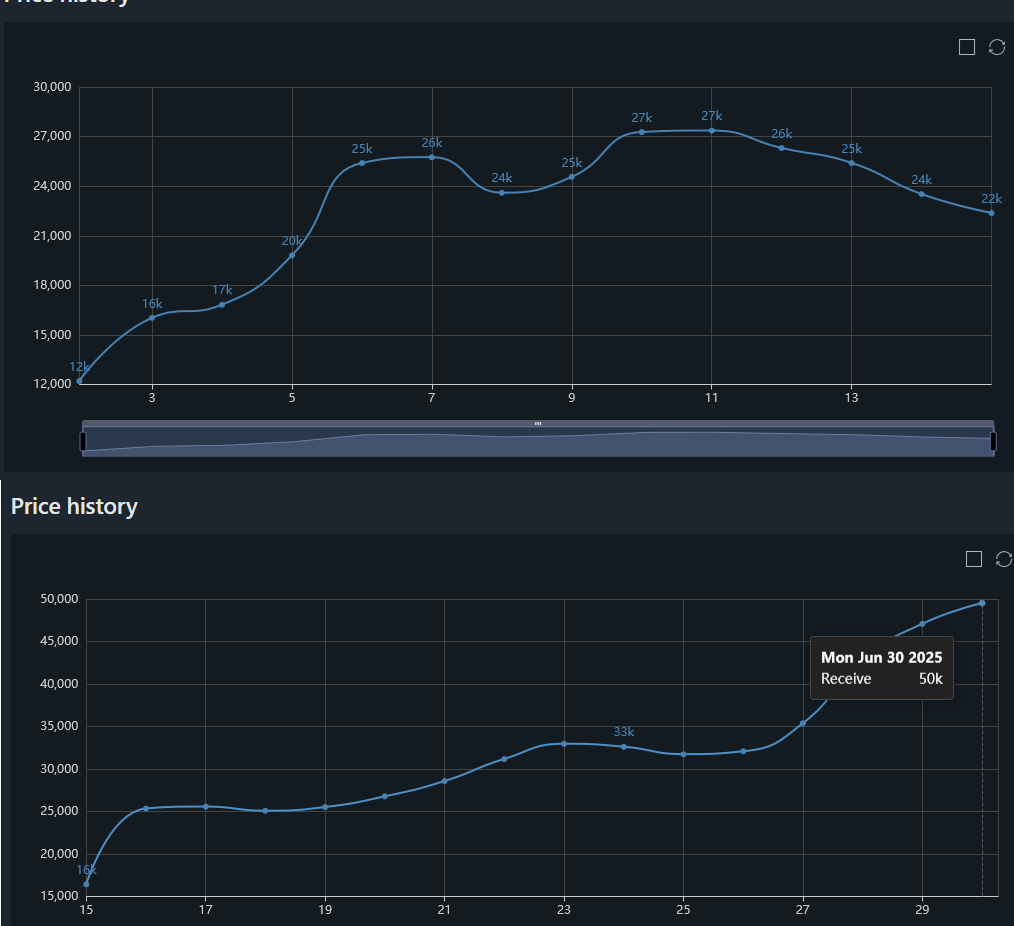
Task: Click the '18,000' y-axis label
Action: (x=52, y=285)
